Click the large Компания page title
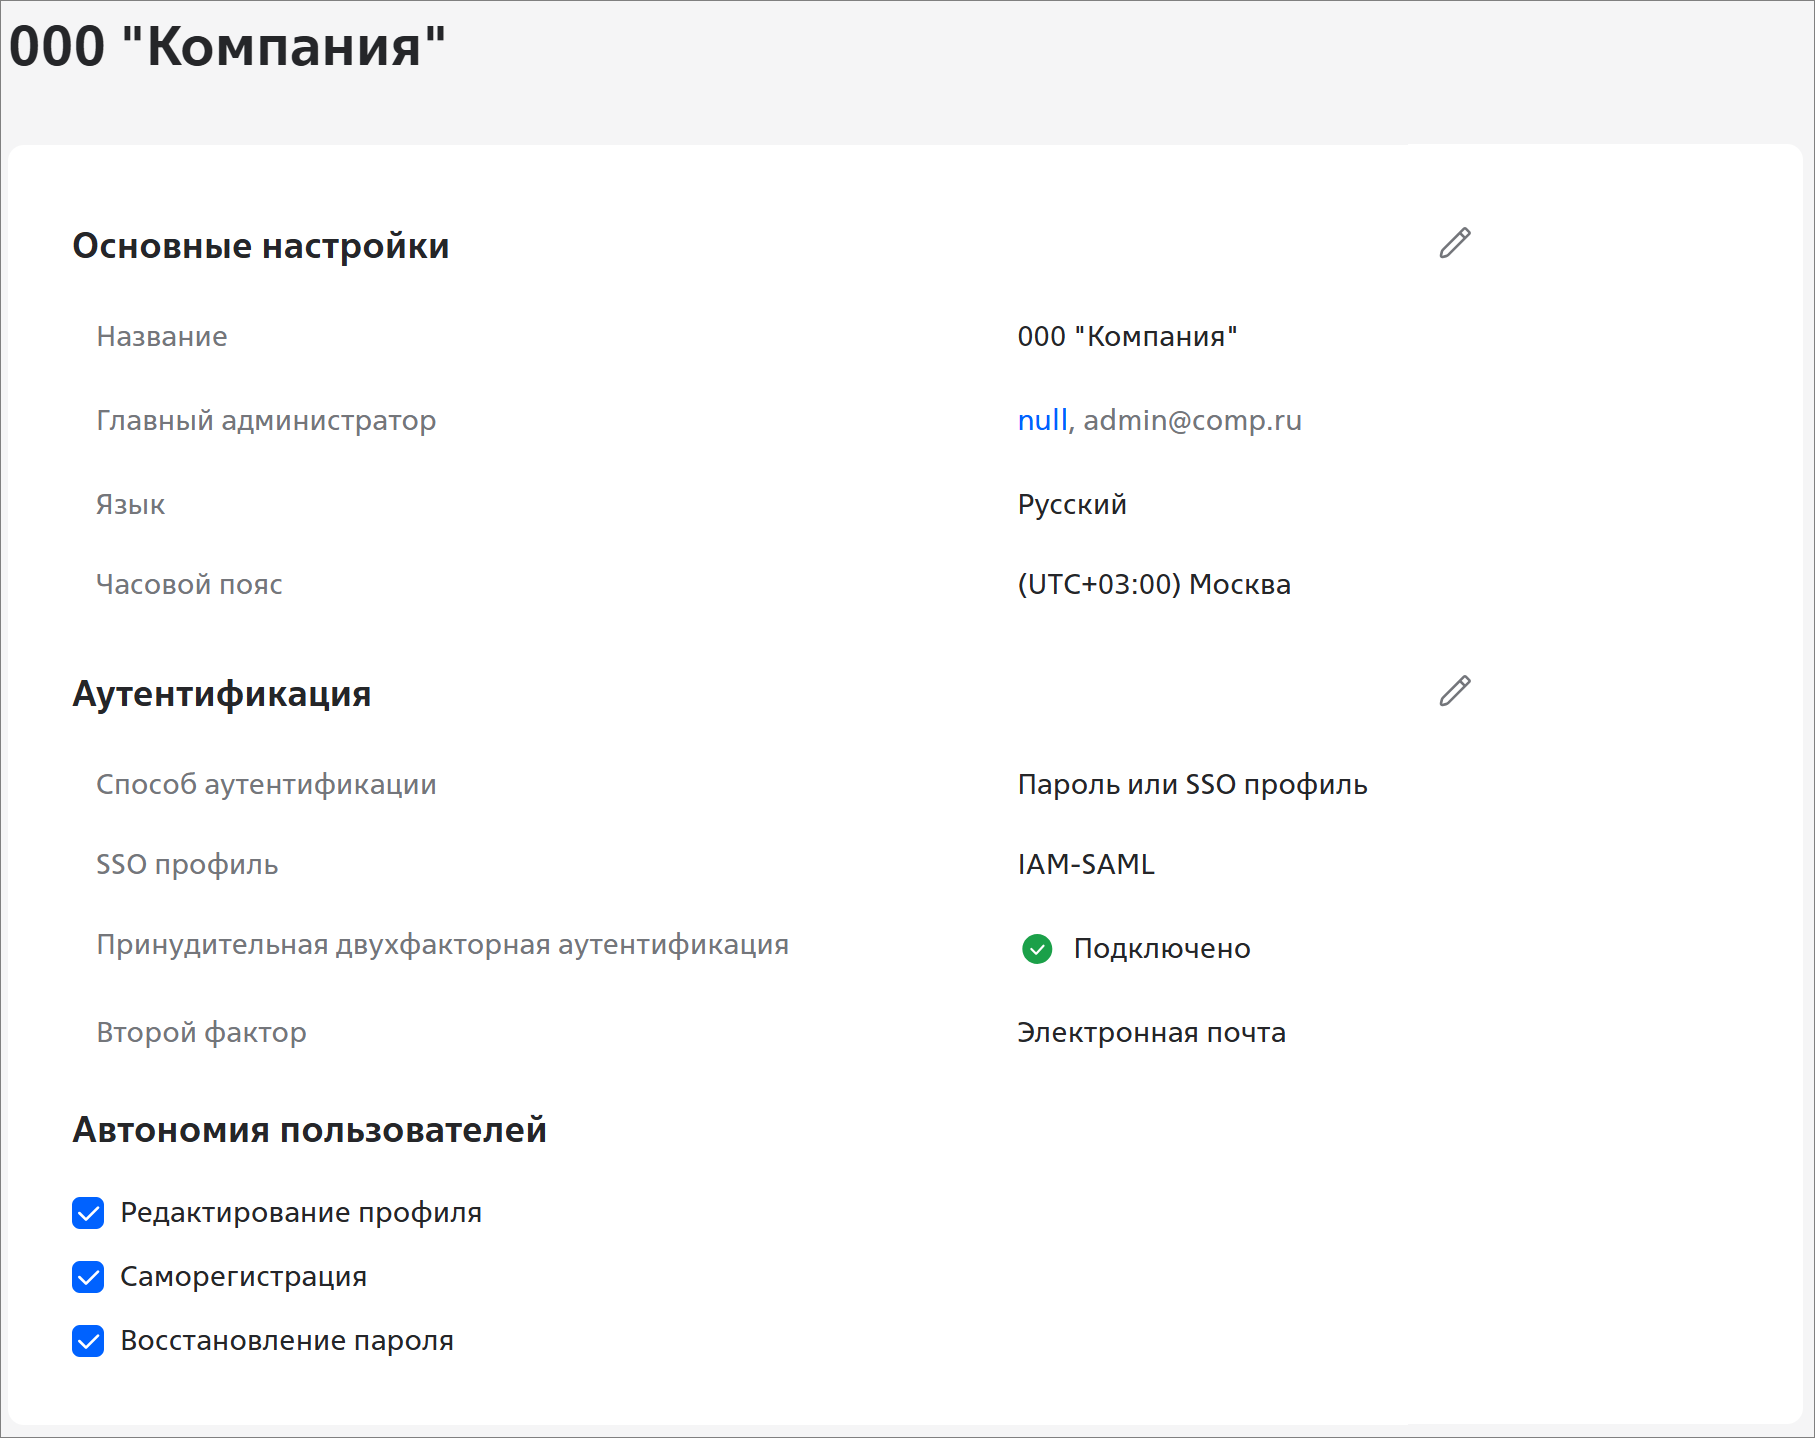 (x=227, y=47)
